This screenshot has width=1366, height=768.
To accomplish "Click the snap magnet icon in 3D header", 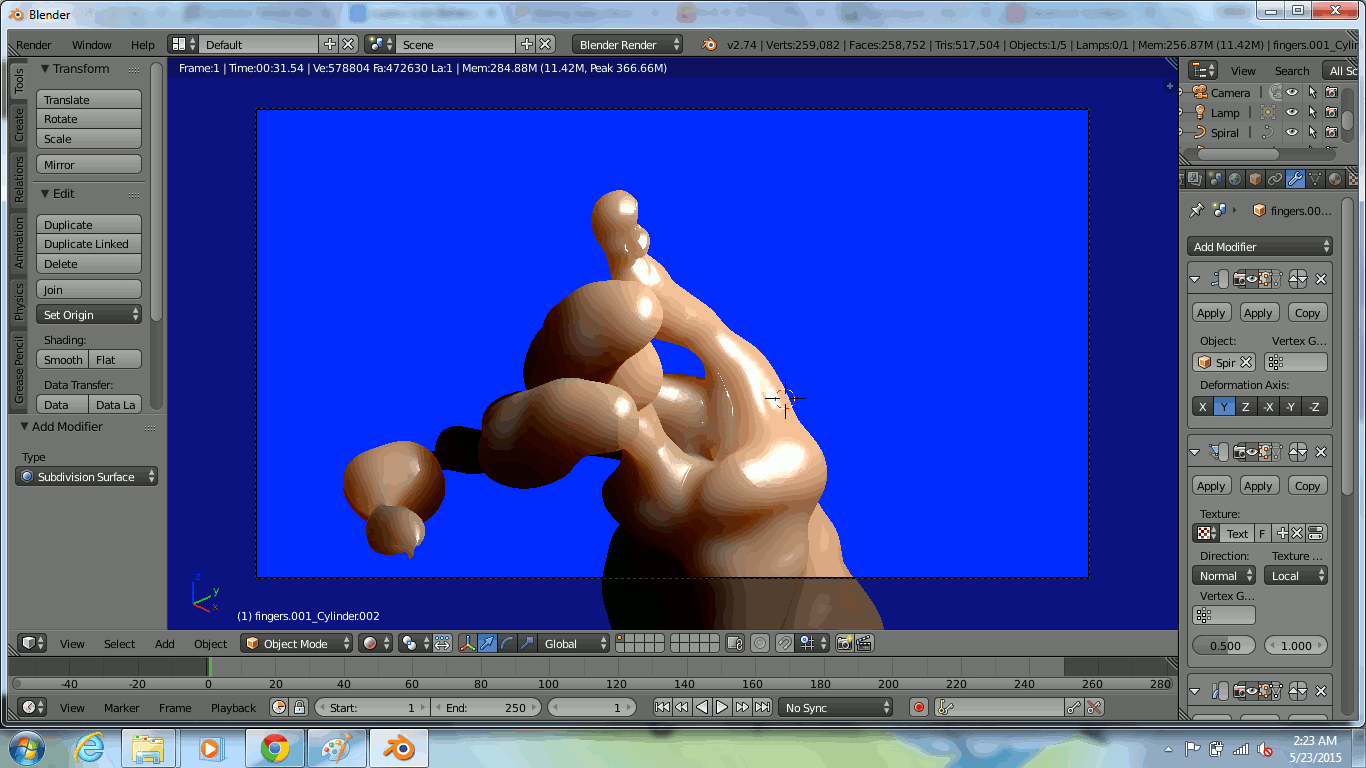I will 785,644.
